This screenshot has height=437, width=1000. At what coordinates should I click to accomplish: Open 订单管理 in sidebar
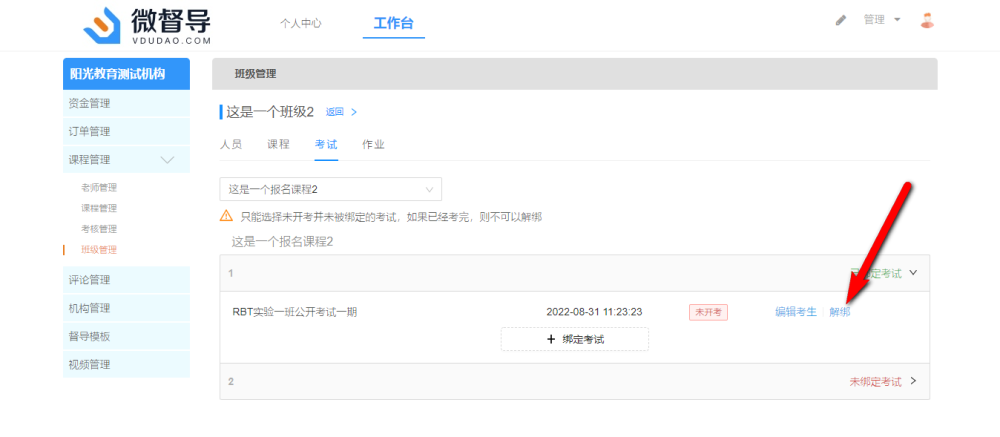126,131
